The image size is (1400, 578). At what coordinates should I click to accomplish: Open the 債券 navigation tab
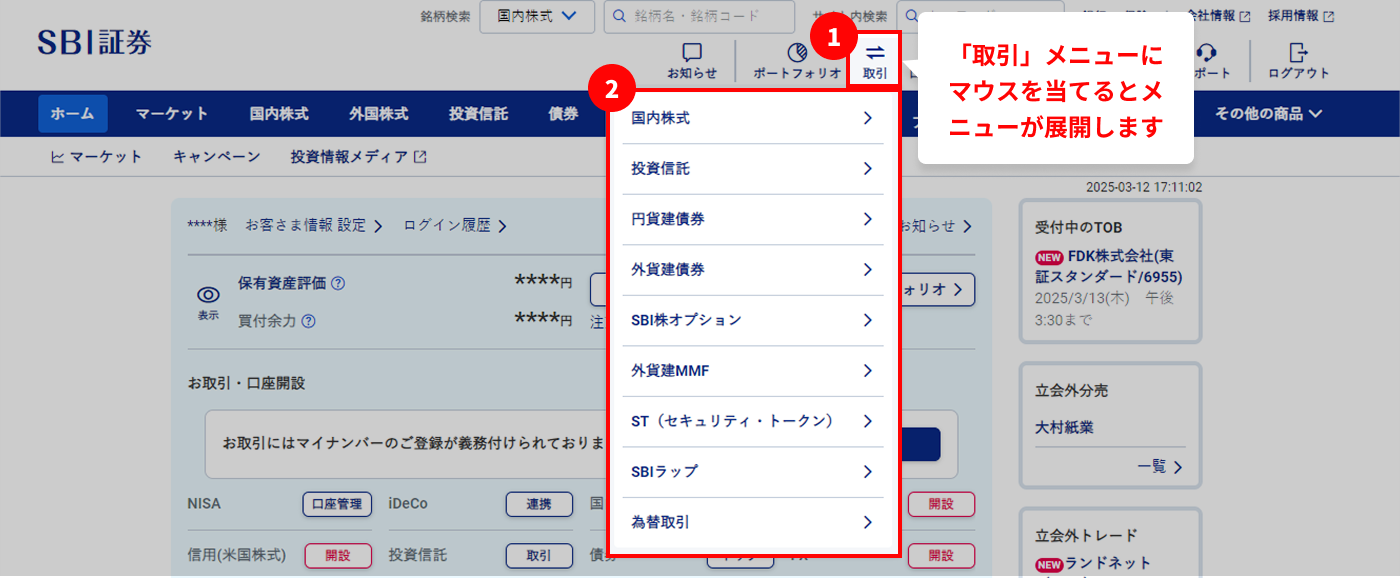click(x=563, y=114)
